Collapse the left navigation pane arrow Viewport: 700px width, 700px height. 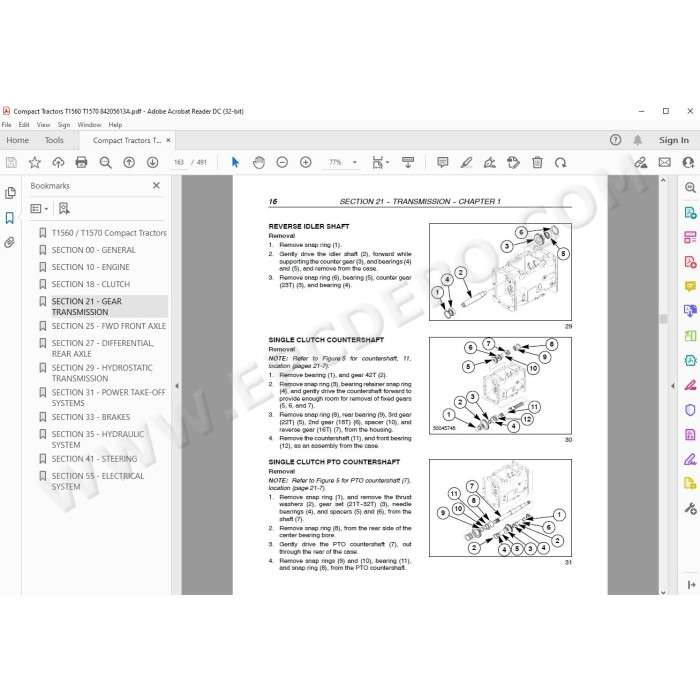click(x=177, y=386)
